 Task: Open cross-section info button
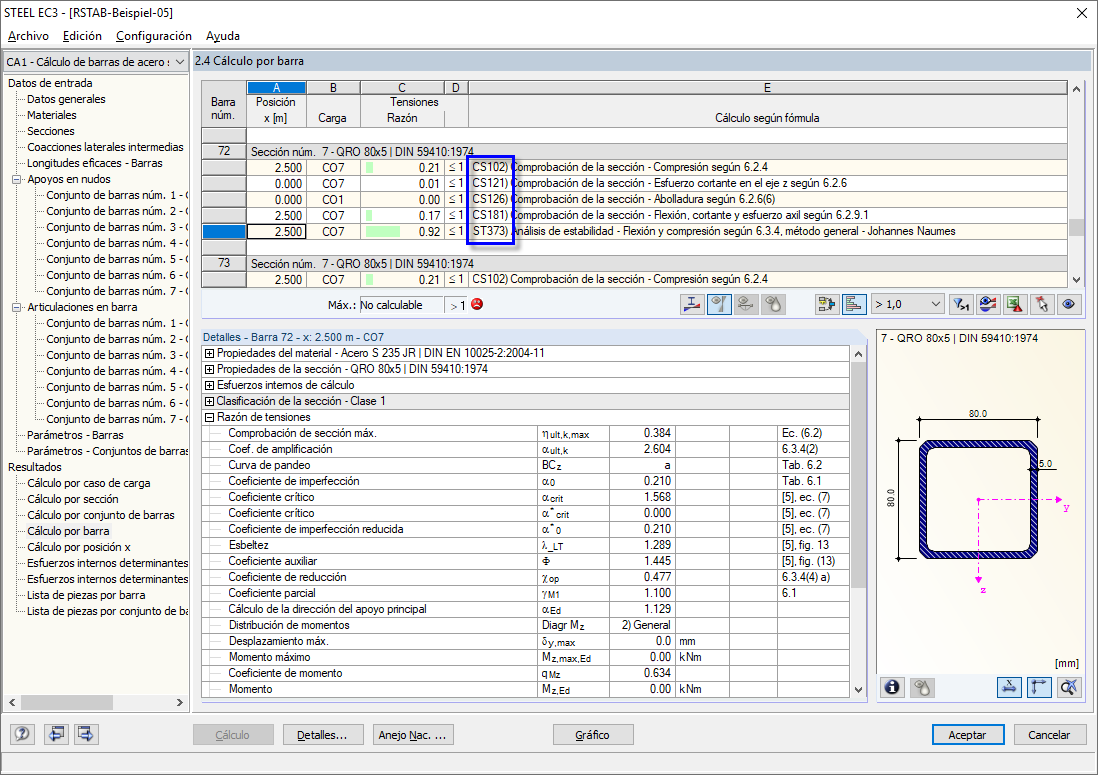(x=892, y=687)
